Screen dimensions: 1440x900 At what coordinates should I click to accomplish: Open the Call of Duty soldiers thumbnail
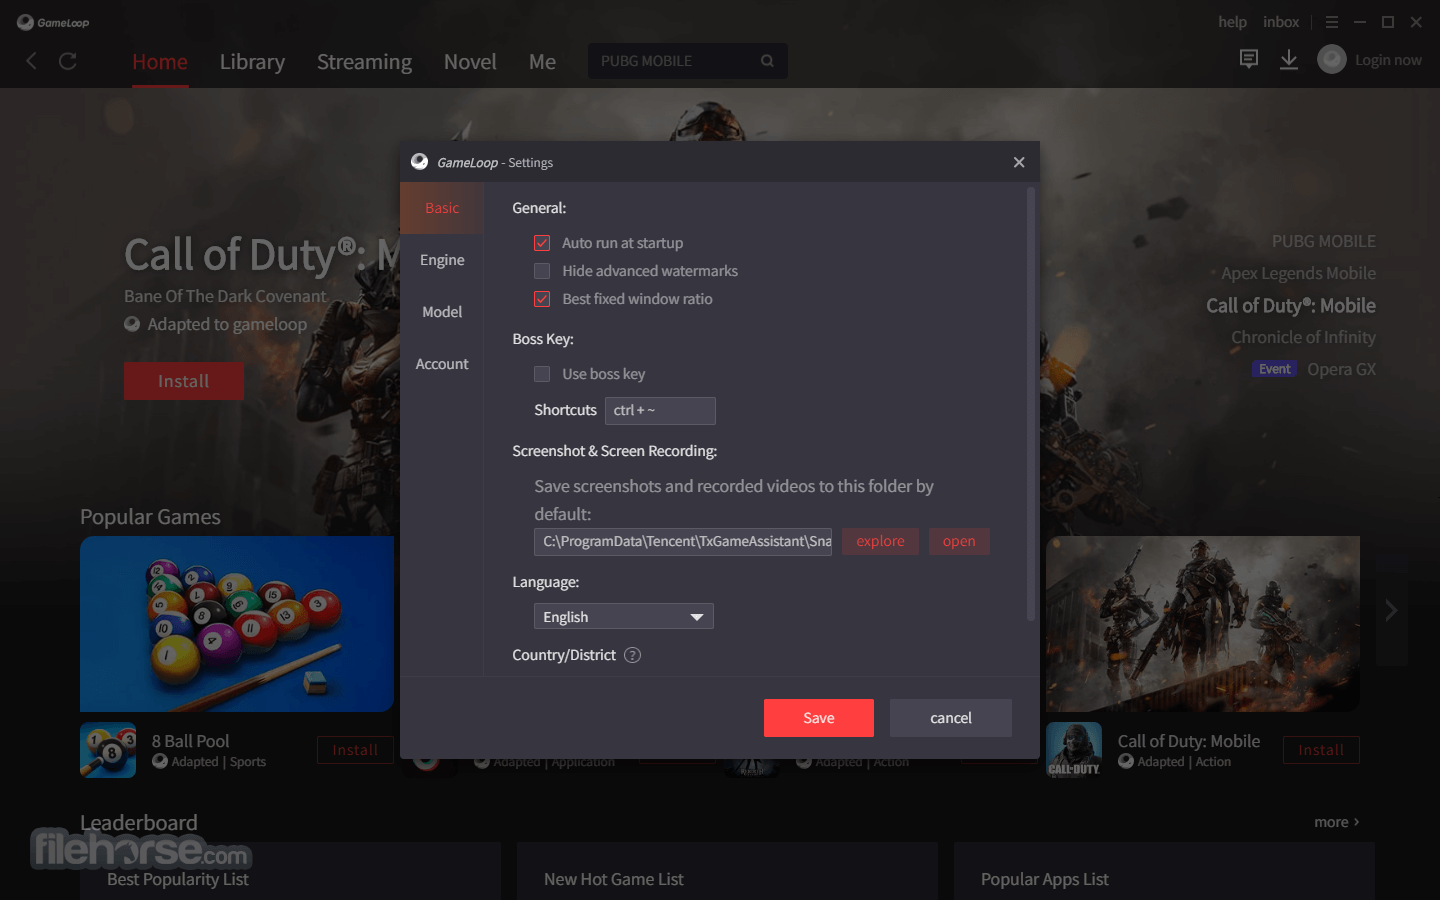1203,624
